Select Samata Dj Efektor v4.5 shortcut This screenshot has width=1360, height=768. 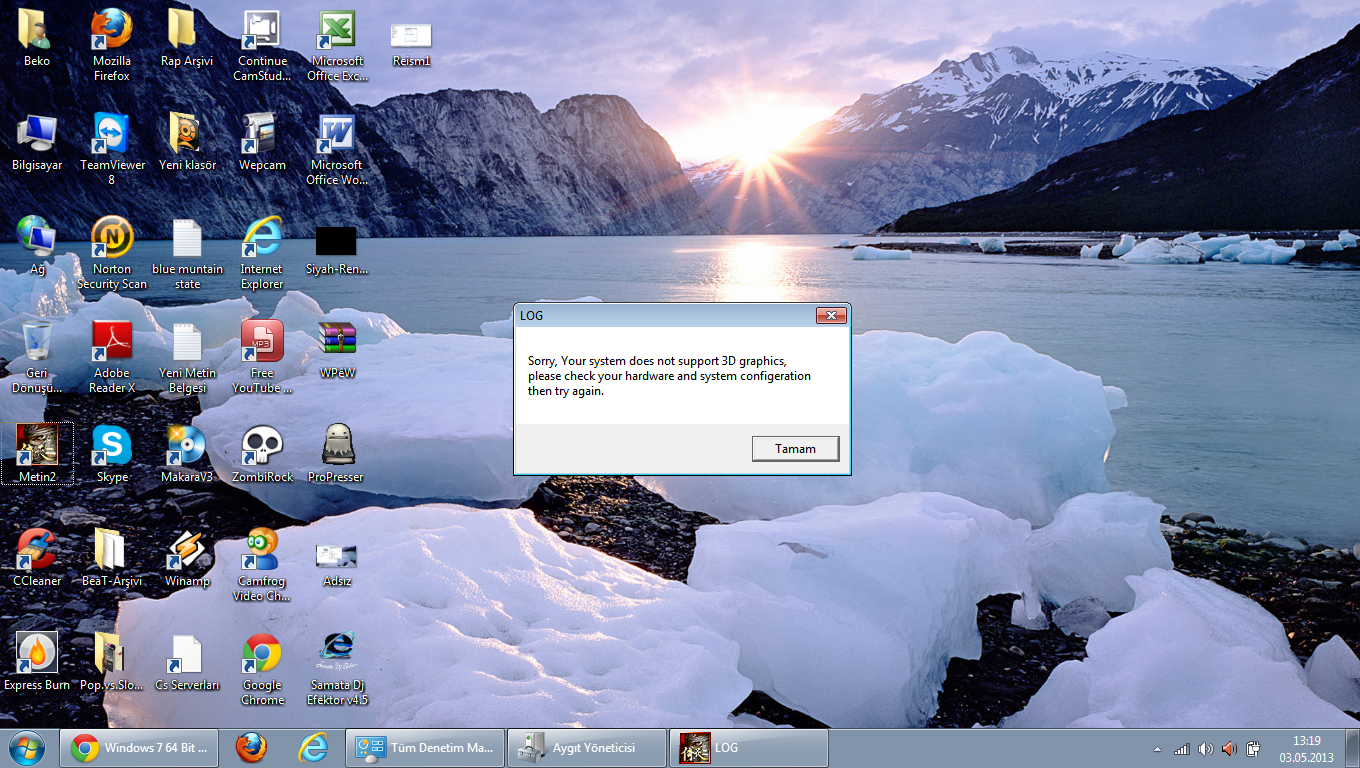pos(337,669)
